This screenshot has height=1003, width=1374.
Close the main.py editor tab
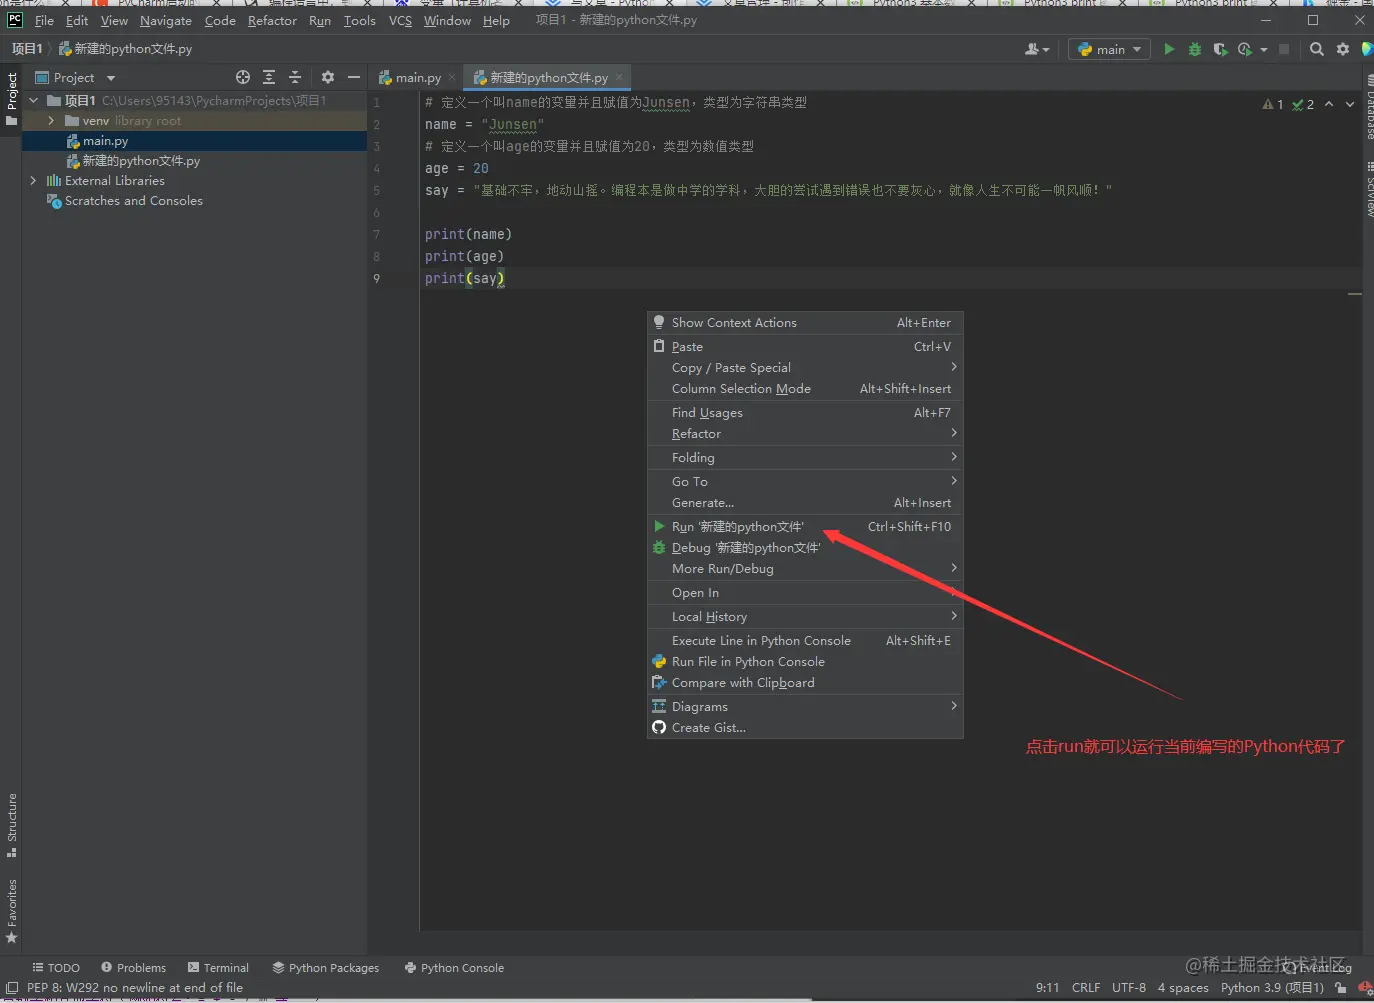click(x=452, y=77)
